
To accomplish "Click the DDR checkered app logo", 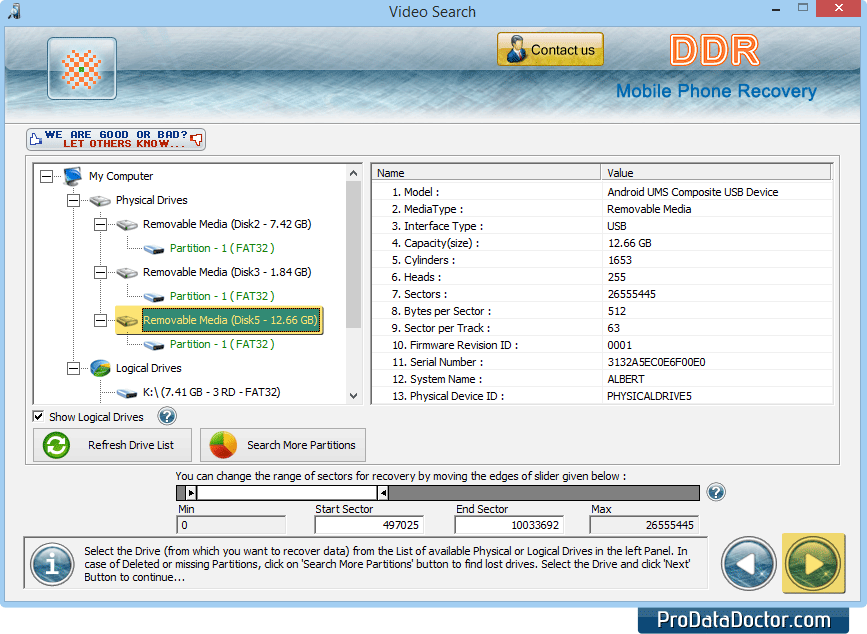I will [81, 68].
